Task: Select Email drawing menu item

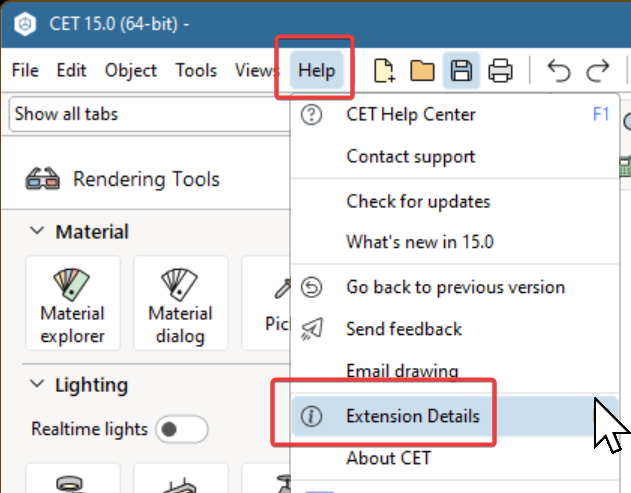Action: (455, 371)
